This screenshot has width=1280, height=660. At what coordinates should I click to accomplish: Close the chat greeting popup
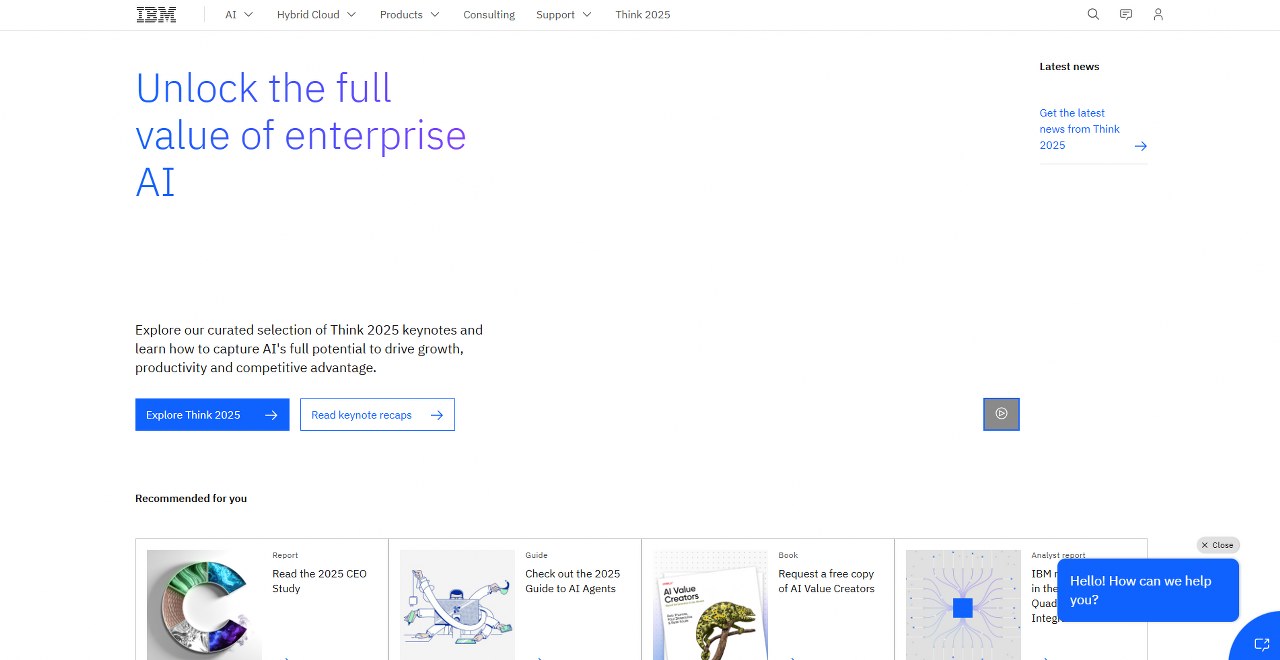1218,545
